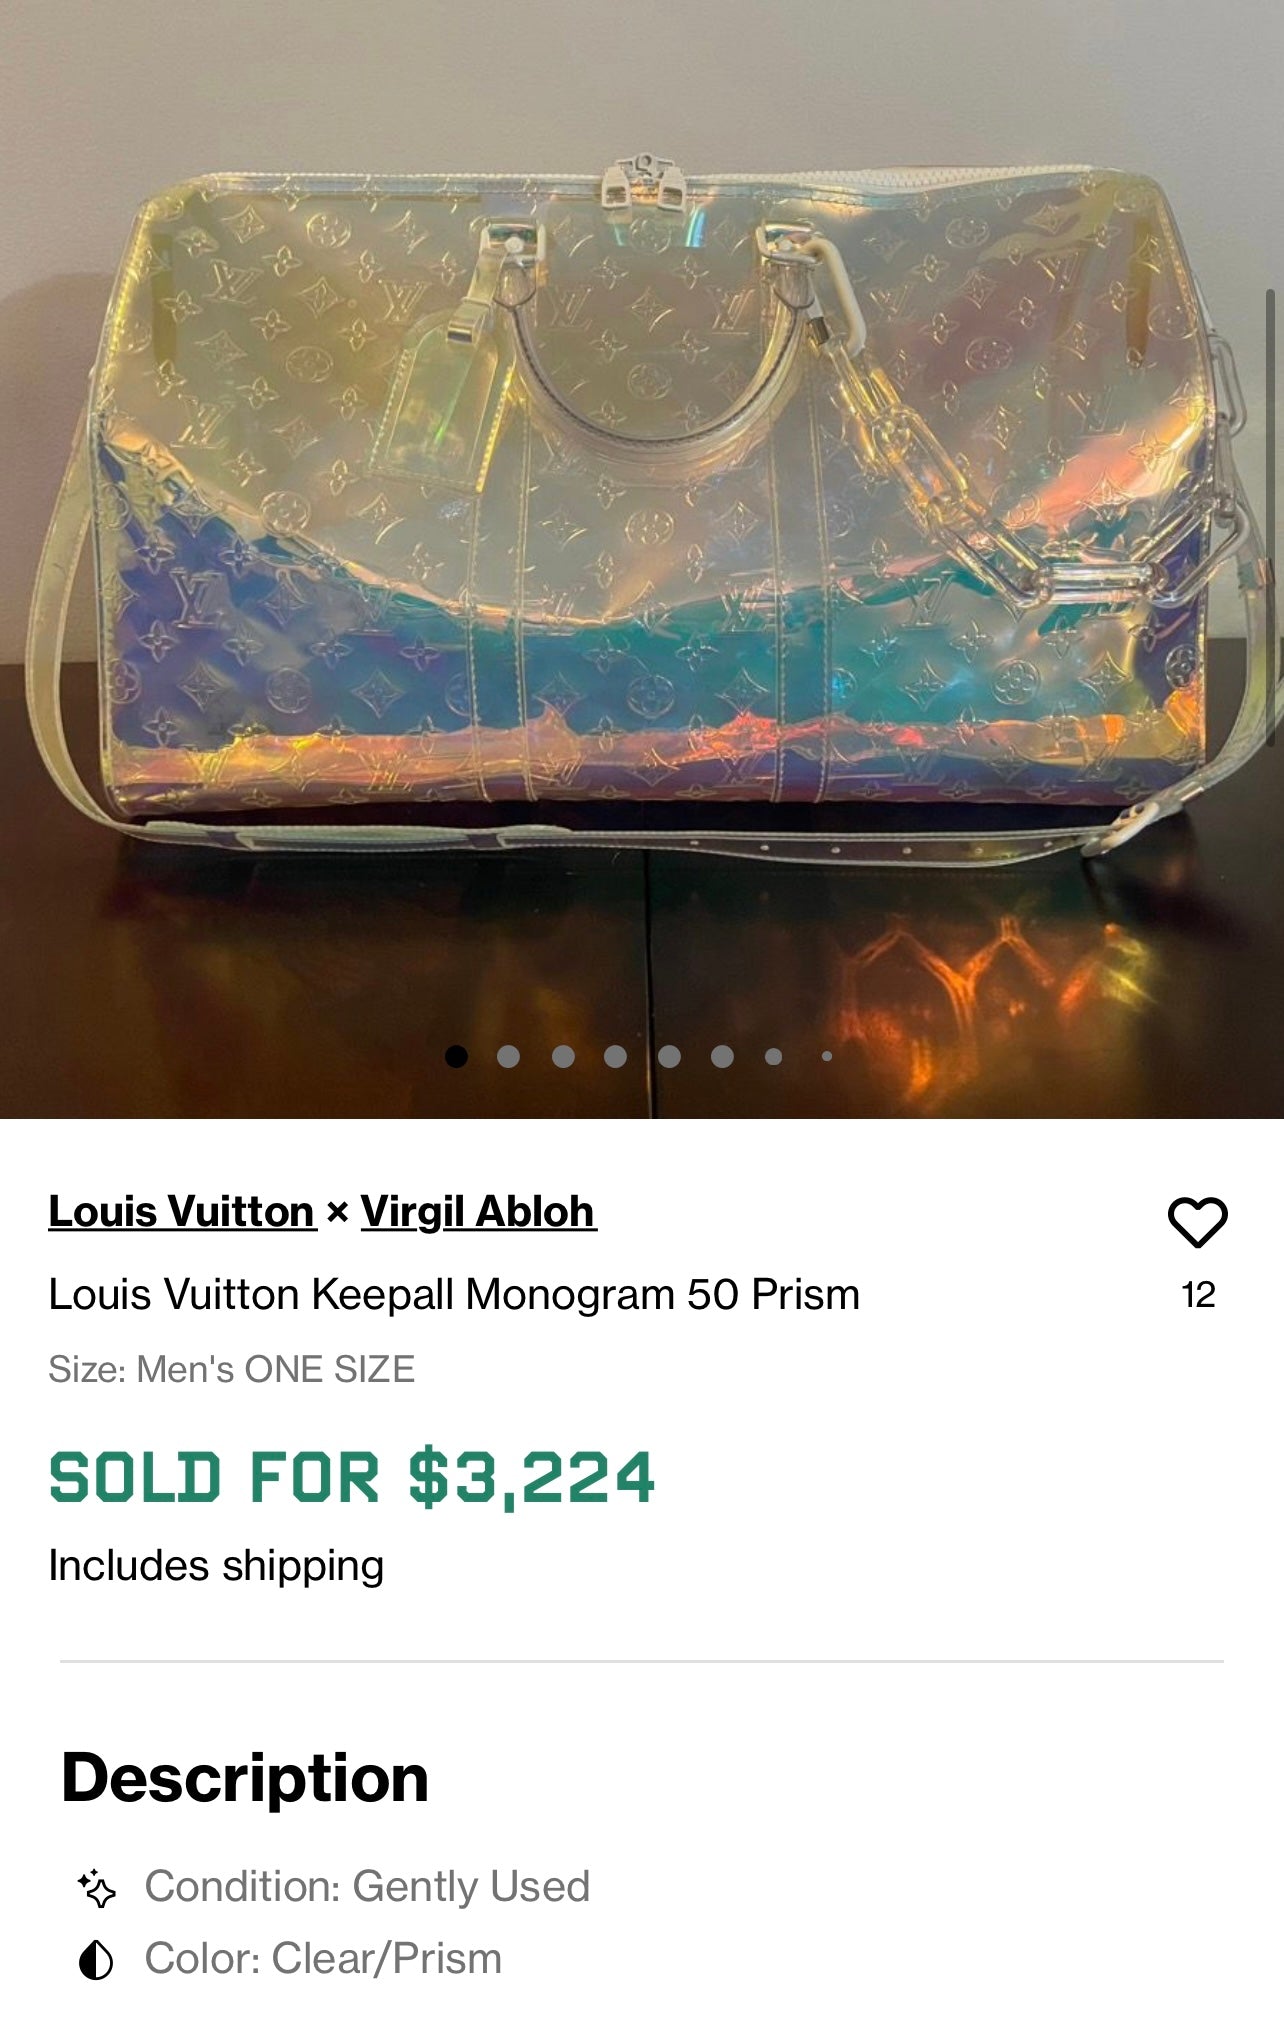Go to the first carousel image dot

click(456, 1056)
